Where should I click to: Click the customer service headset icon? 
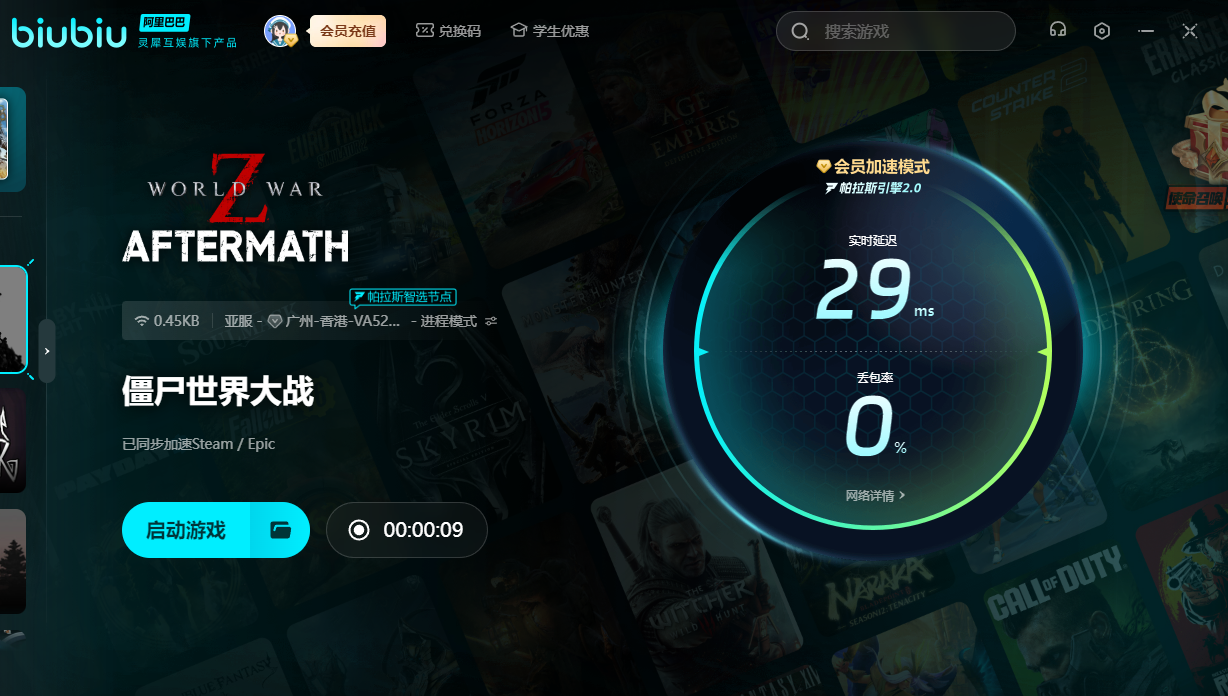(1057, 31)
